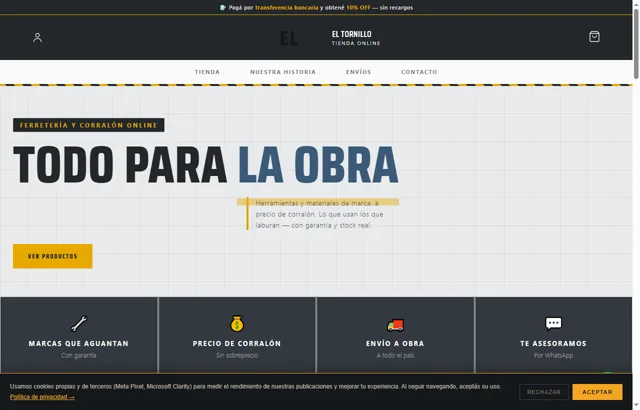Click the scrollbar down arrow
This screenshot has height=410, width=640.
[636, 406]
